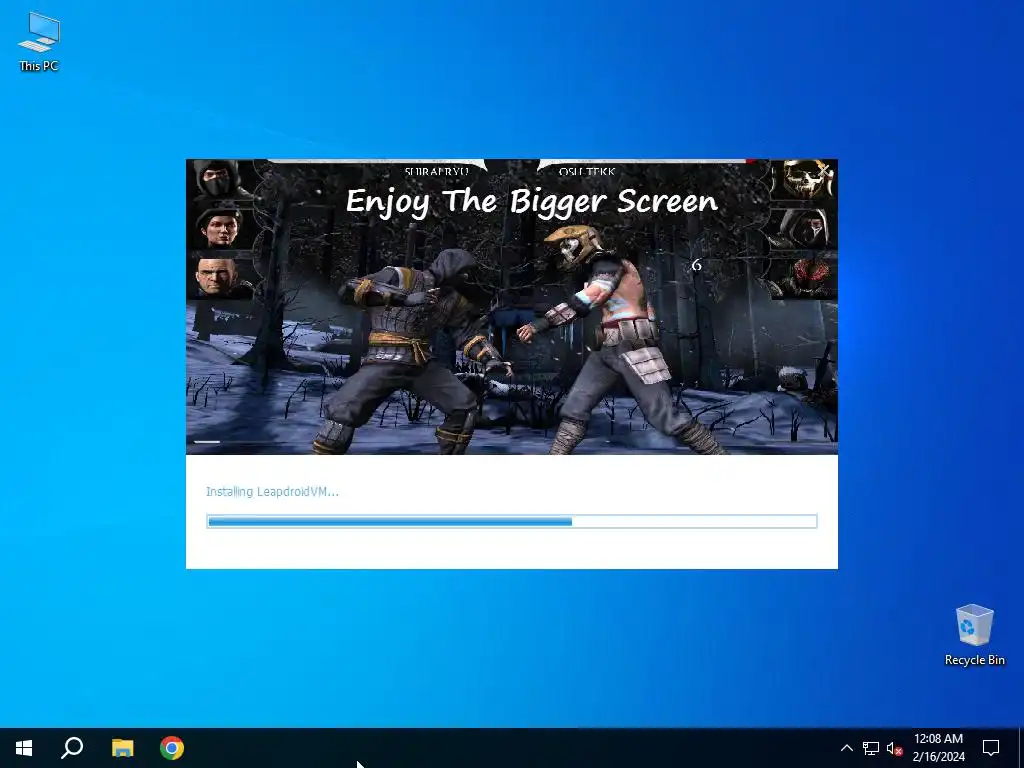Click the masked ninja portrait in banner
1024x768 pixels.
pyautogui.click(x=218, y=178)
